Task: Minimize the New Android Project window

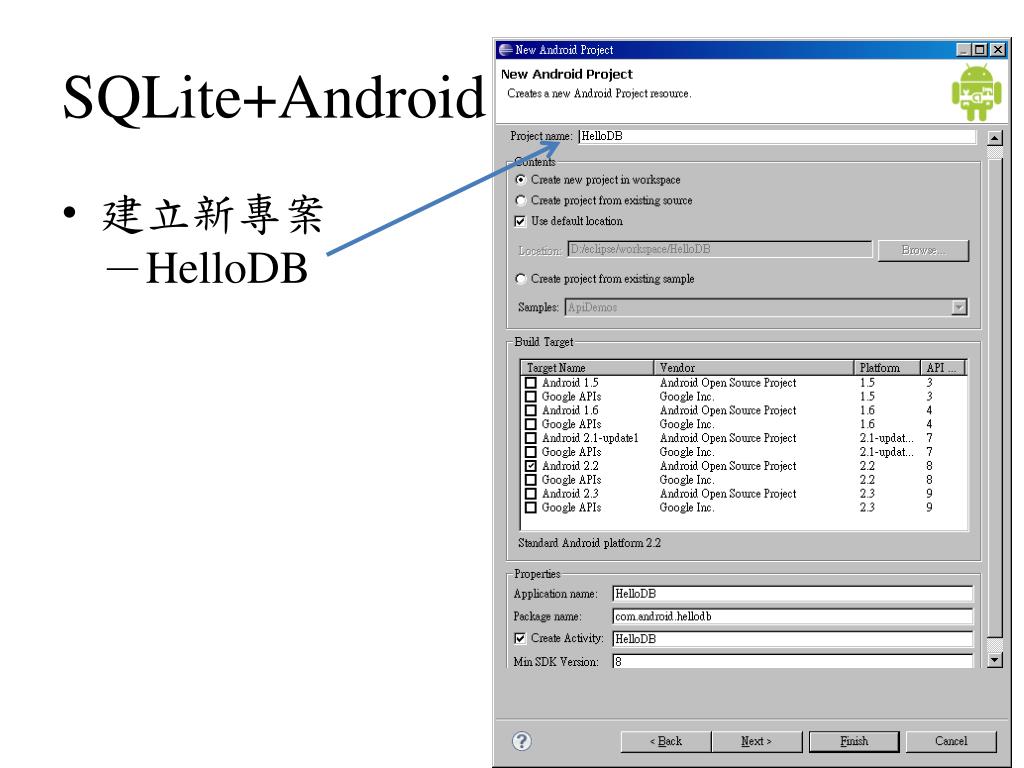Action: pyautogui.click(x=964, y=50)
